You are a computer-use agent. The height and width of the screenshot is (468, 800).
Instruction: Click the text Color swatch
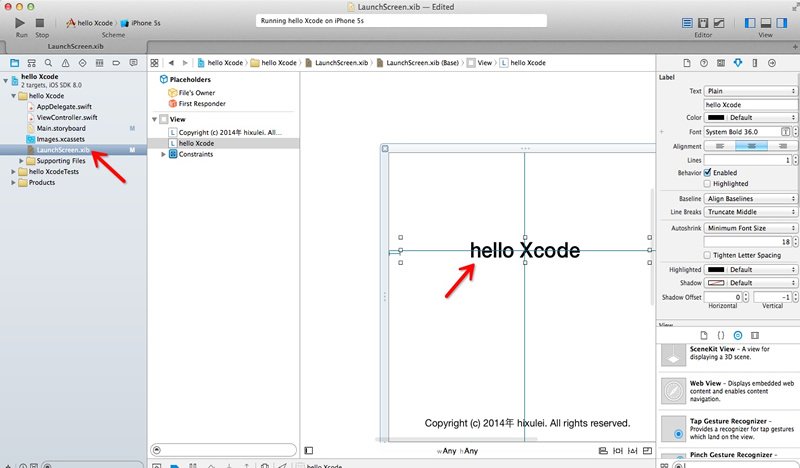click(x=716, y=117)
